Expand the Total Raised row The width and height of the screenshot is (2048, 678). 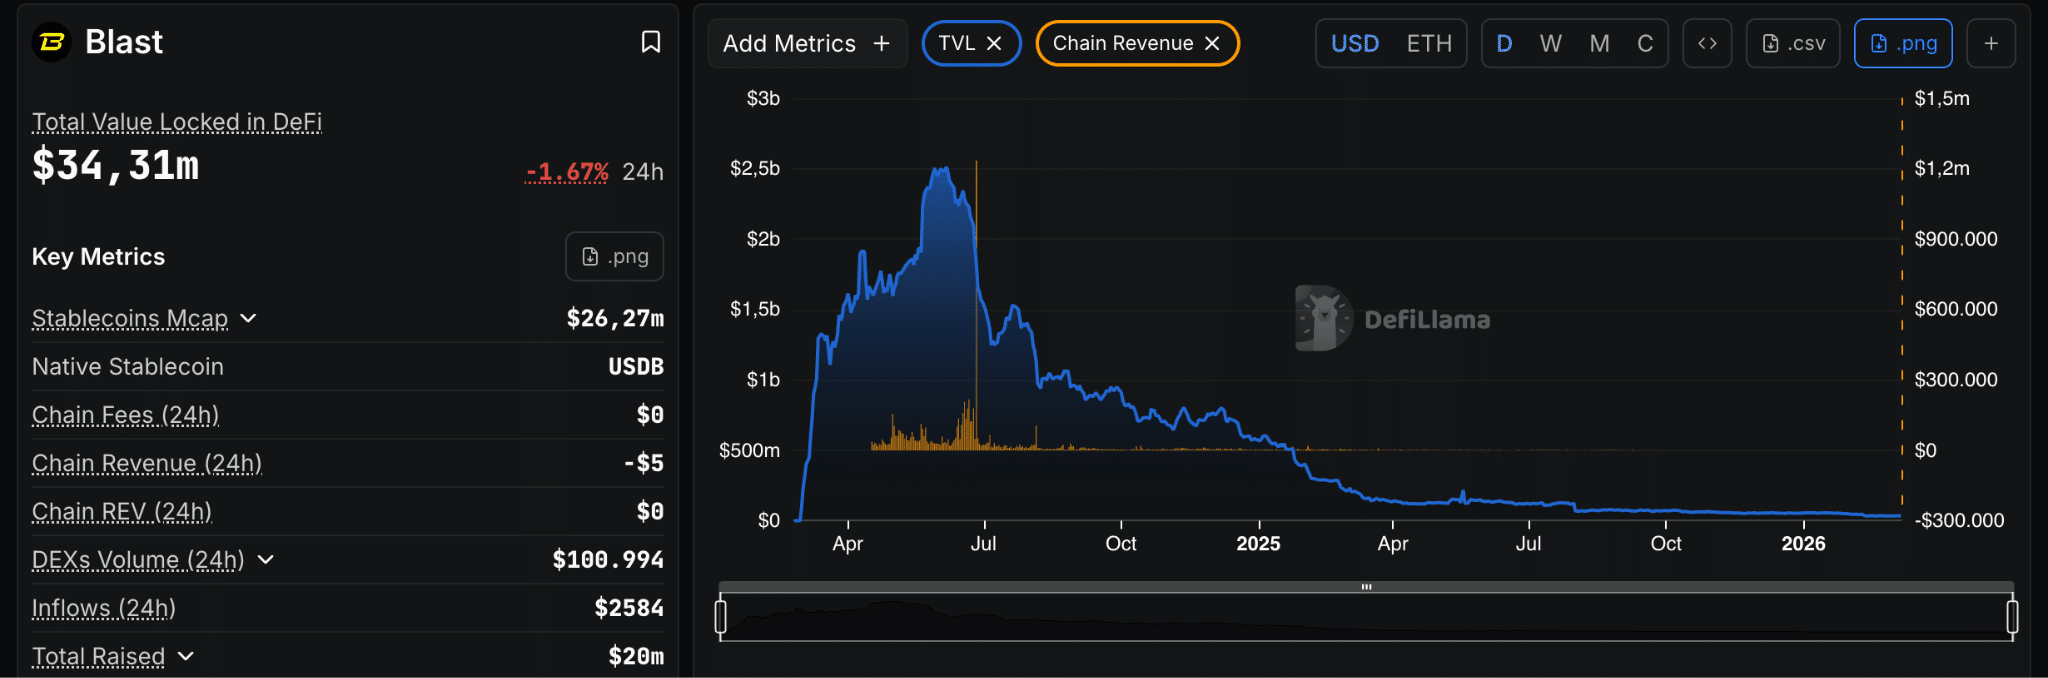click(x=186, y=656)
